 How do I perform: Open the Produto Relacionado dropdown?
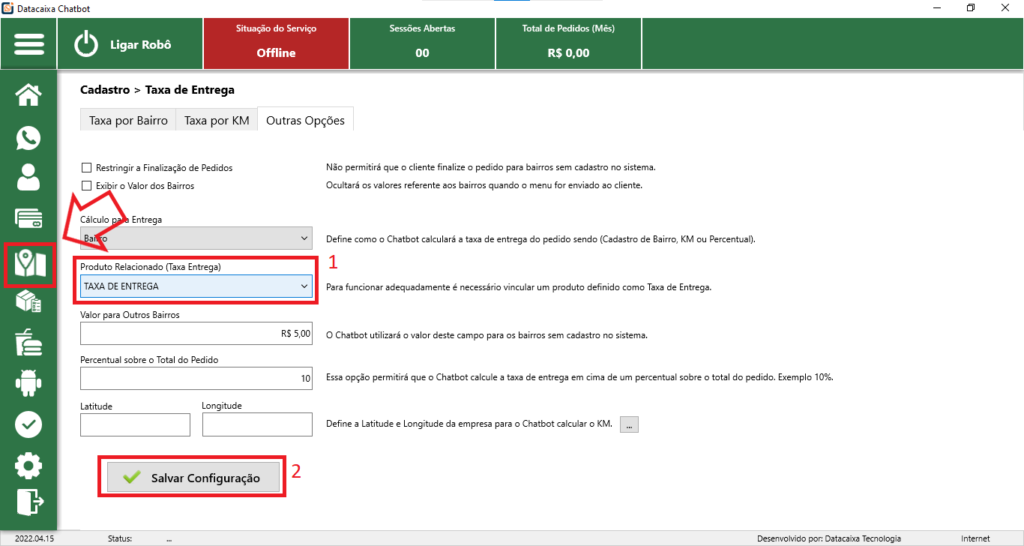coord(196,287)
